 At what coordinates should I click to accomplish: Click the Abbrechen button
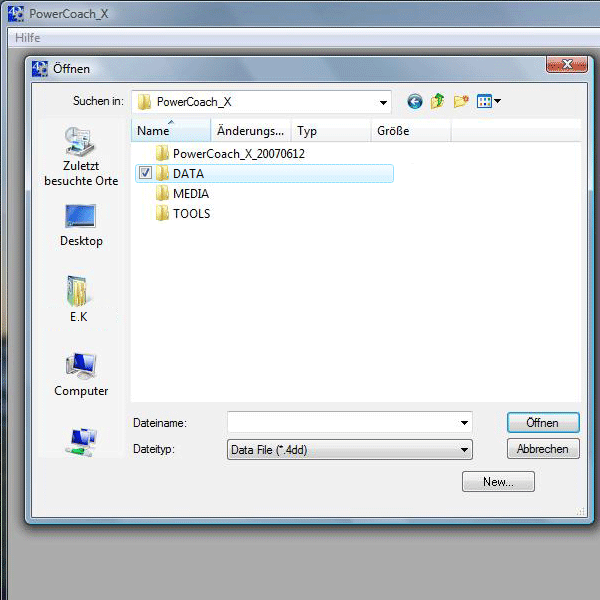tap(543, 448)
